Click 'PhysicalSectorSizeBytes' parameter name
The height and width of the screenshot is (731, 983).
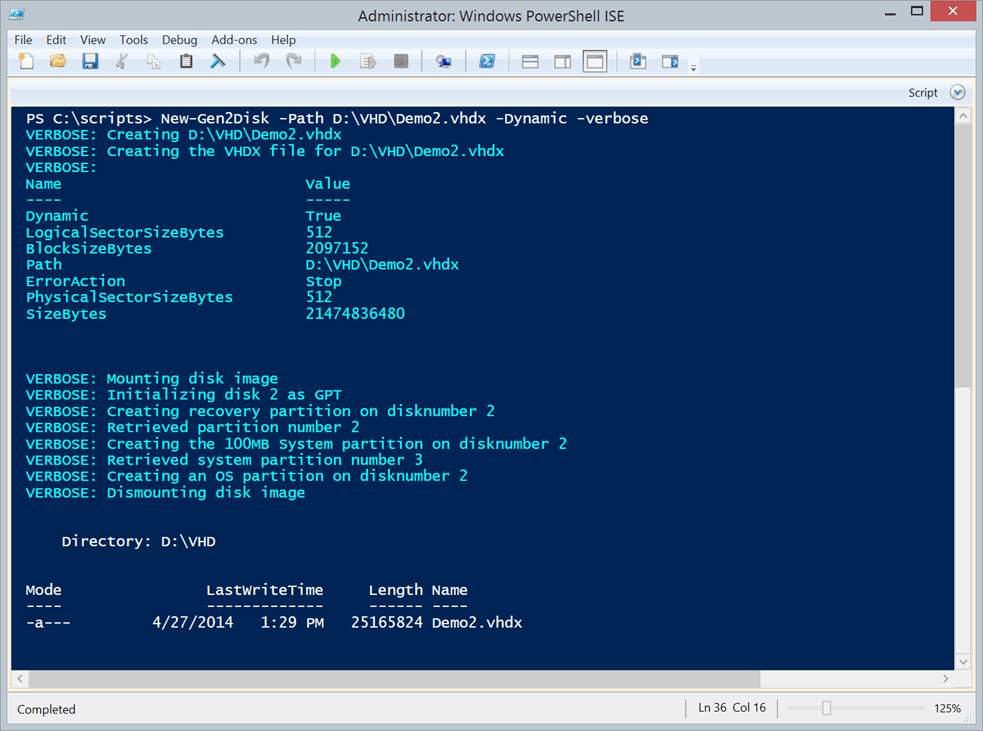(129, 297)
